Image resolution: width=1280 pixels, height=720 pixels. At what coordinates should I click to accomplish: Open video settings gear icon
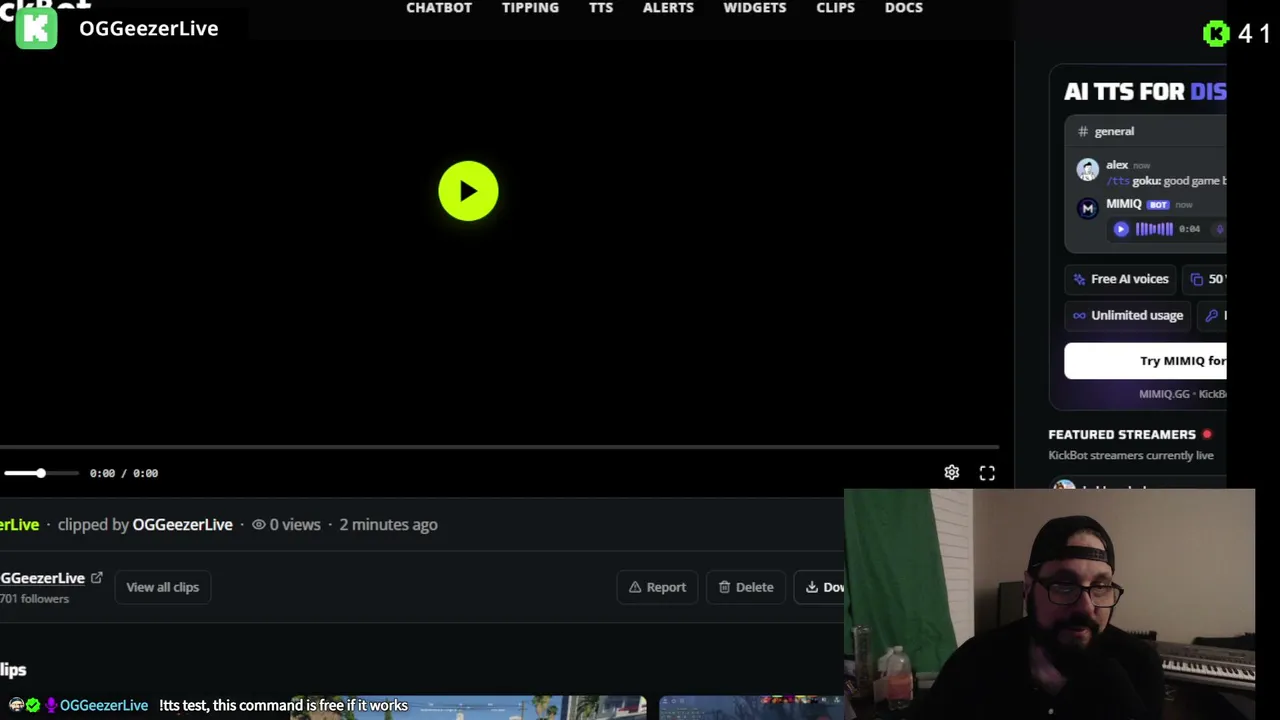(951, 473)
